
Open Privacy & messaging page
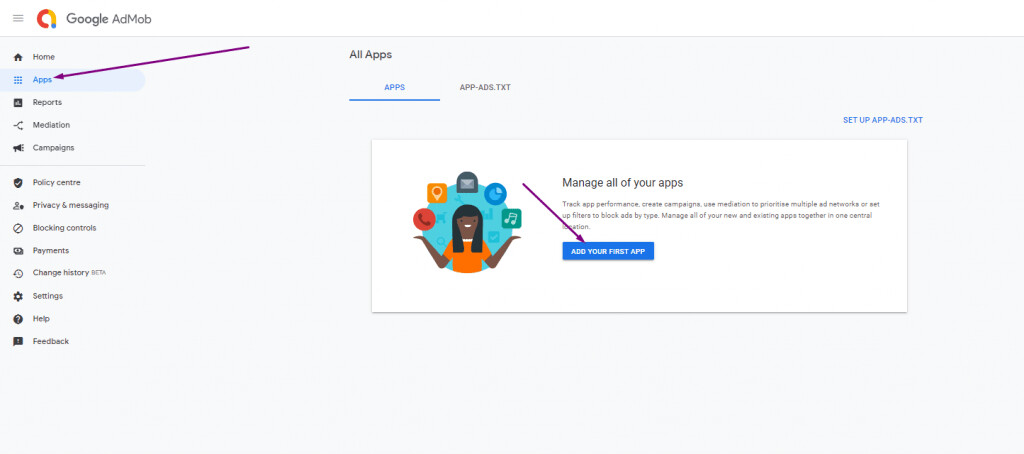tap(72, 205)
